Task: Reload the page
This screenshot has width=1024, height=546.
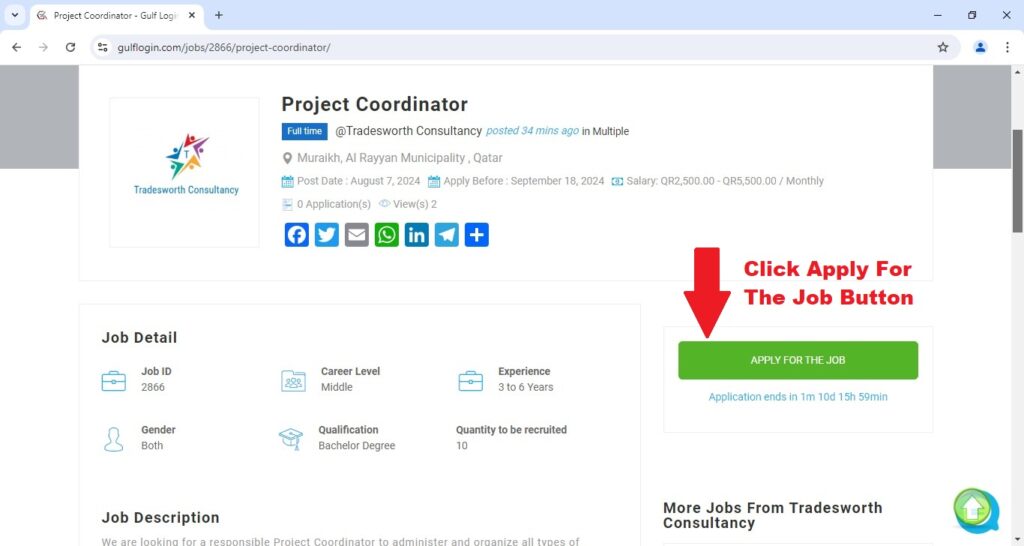Action: click(71, 47)
